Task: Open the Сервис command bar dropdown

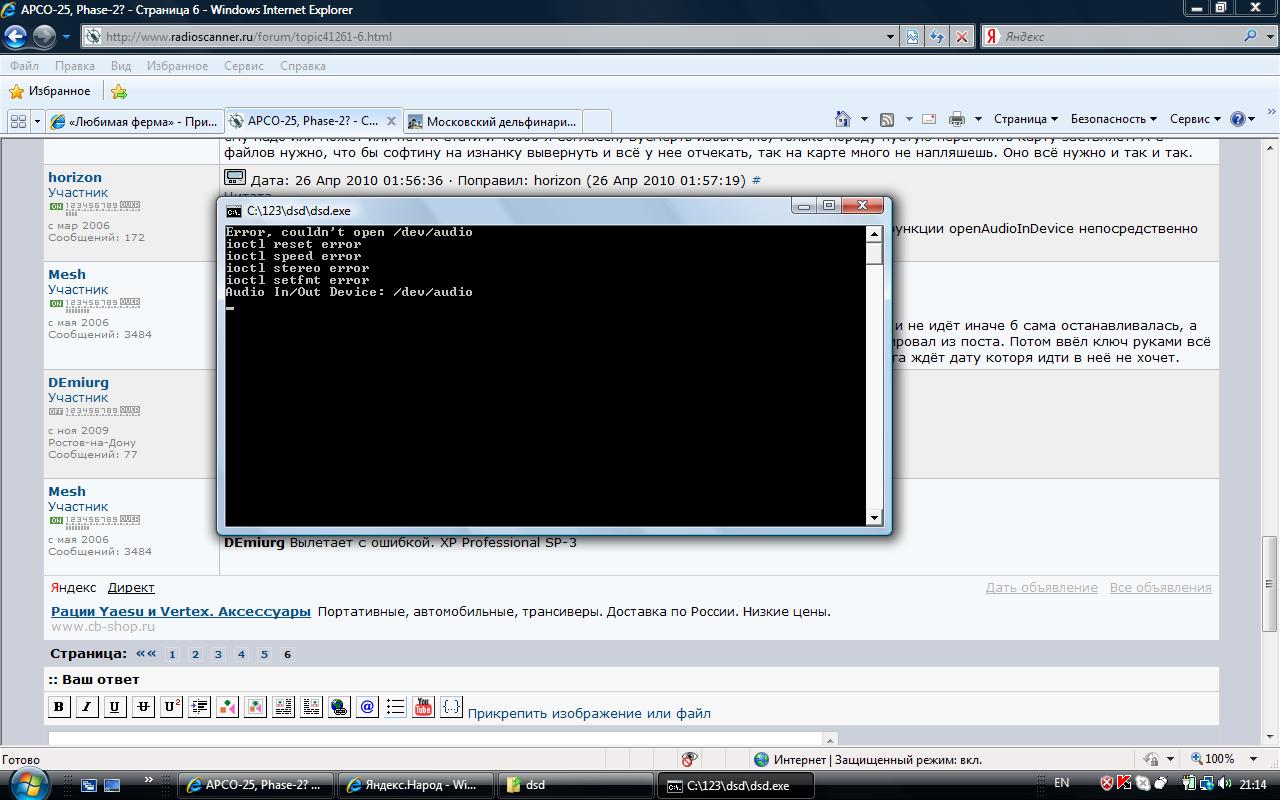Action: 1195,119
